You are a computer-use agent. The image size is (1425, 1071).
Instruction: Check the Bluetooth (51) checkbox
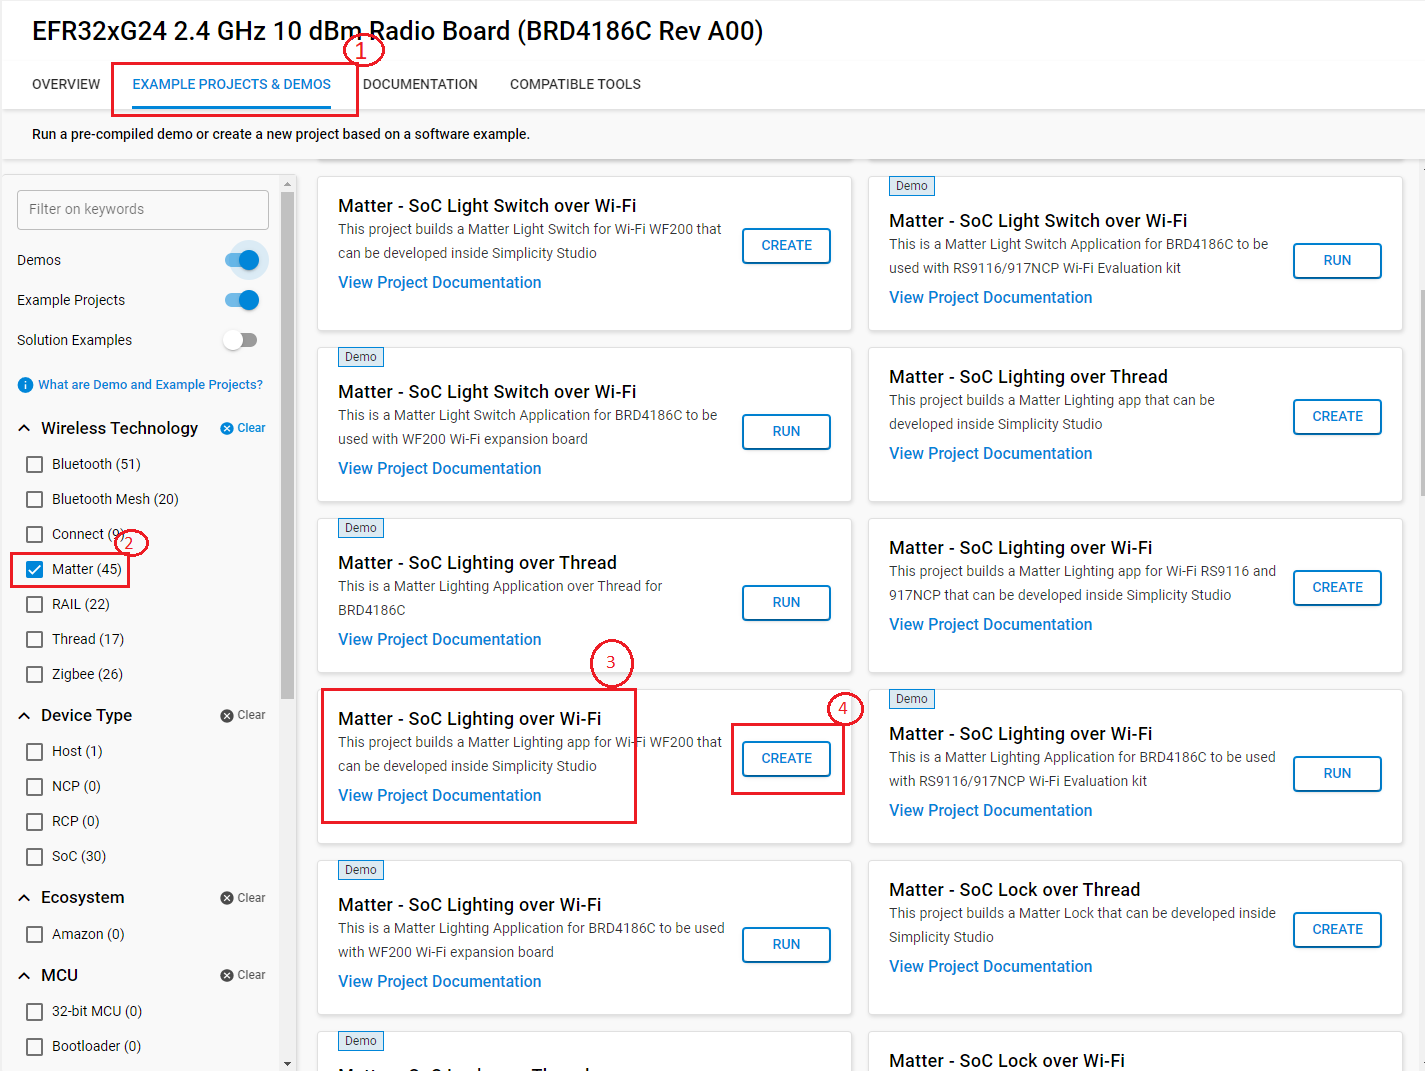[35, 464]
